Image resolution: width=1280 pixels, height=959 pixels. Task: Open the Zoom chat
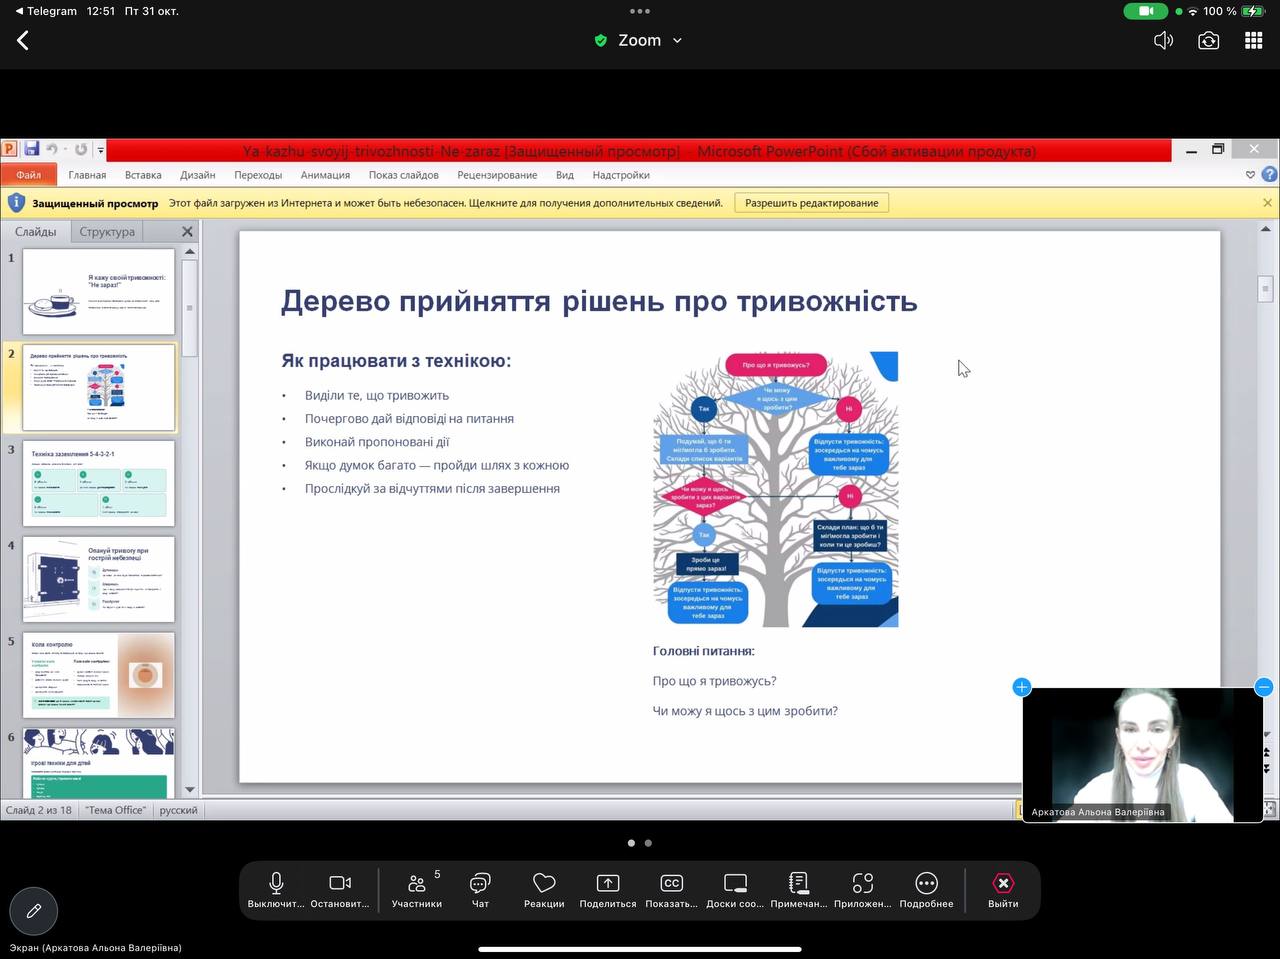(x=480, y=884)
